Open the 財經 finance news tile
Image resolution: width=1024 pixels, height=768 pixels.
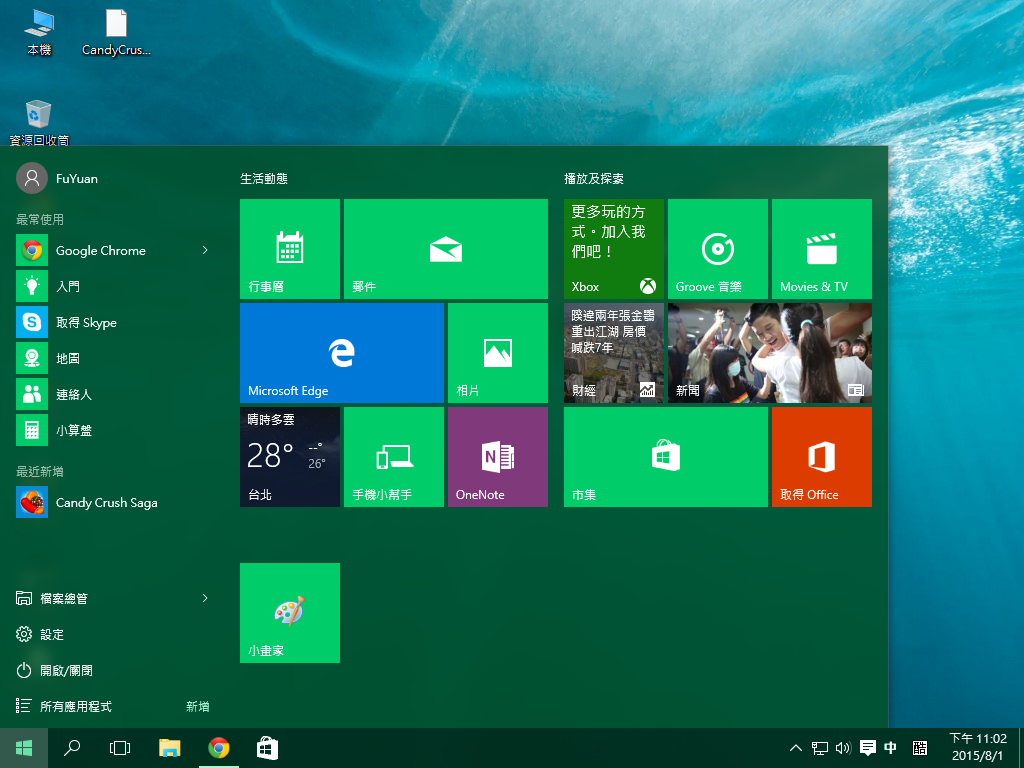(614, 353)
